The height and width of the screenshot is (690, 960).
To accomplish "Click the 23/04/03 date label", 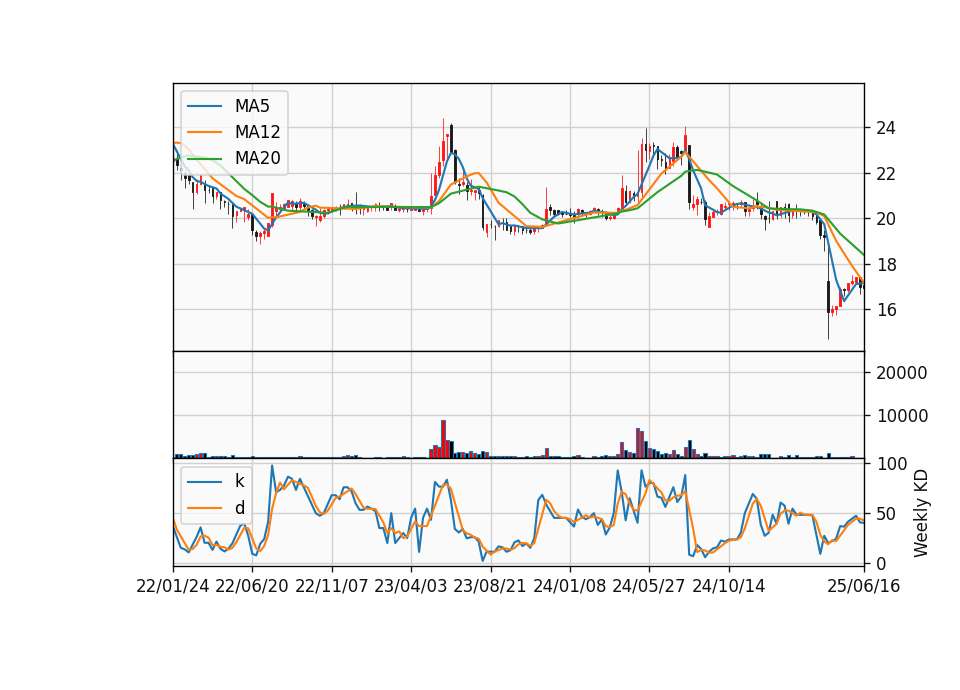I will click(x=411, y=587).
